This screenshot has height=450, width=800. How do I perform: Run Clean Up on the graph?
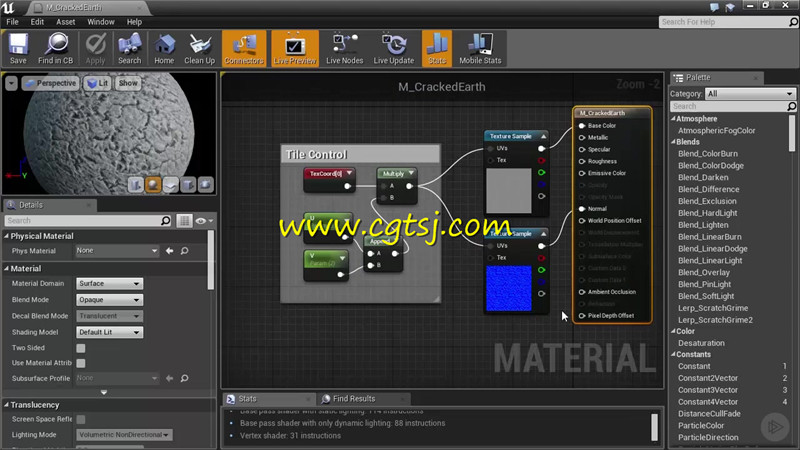(199, 48)
